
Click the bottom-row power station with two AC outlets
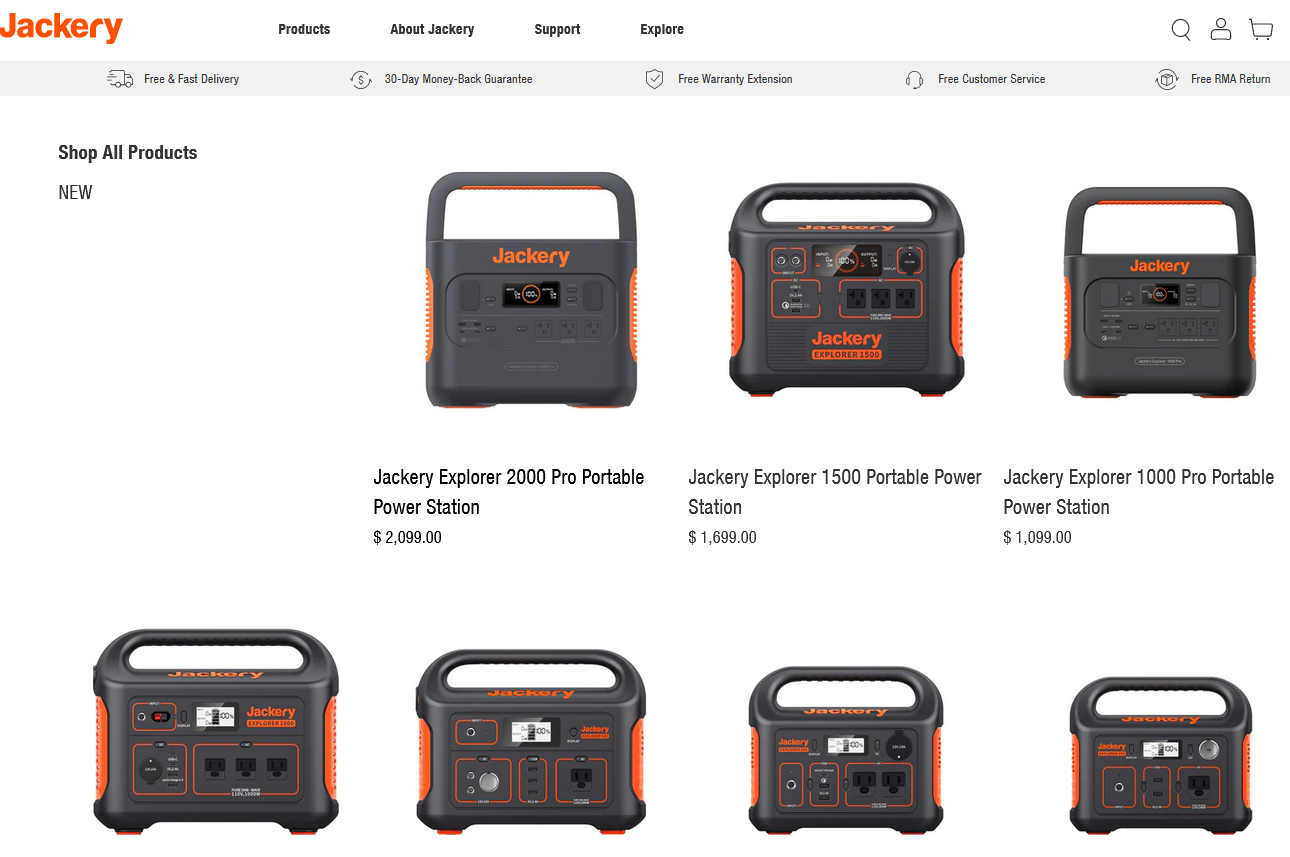click(847, 749)
